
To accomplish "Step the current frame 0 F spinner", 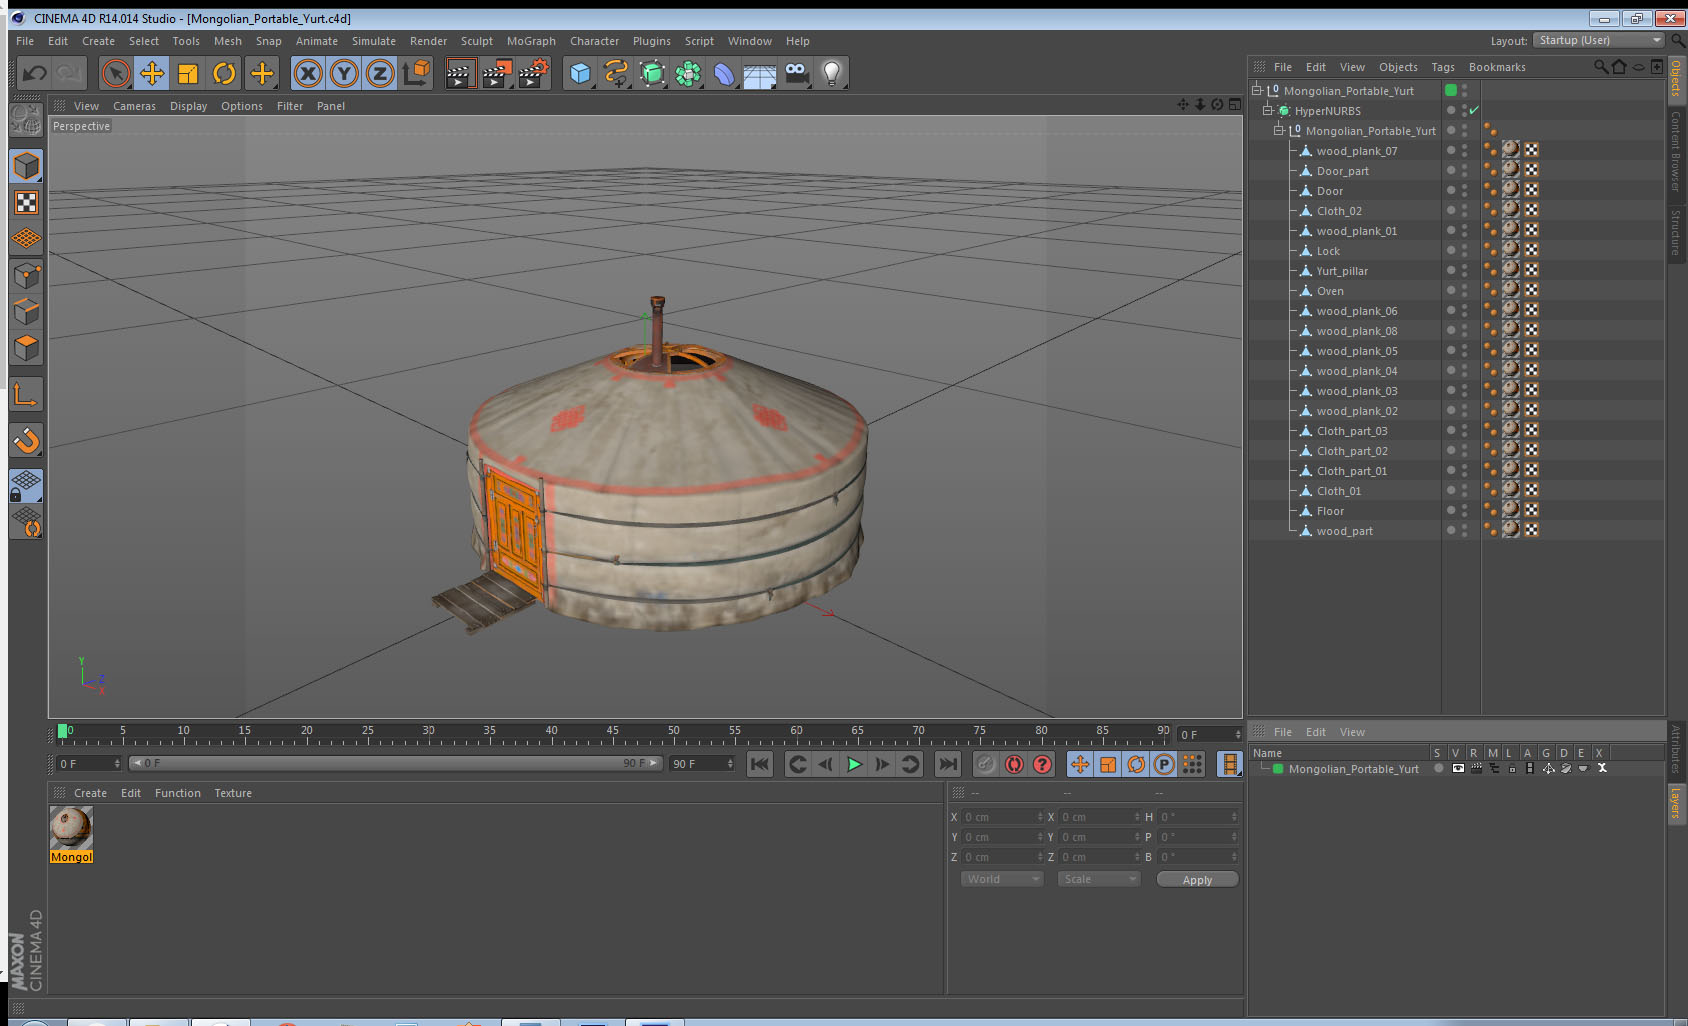I will tap(117, 763).
